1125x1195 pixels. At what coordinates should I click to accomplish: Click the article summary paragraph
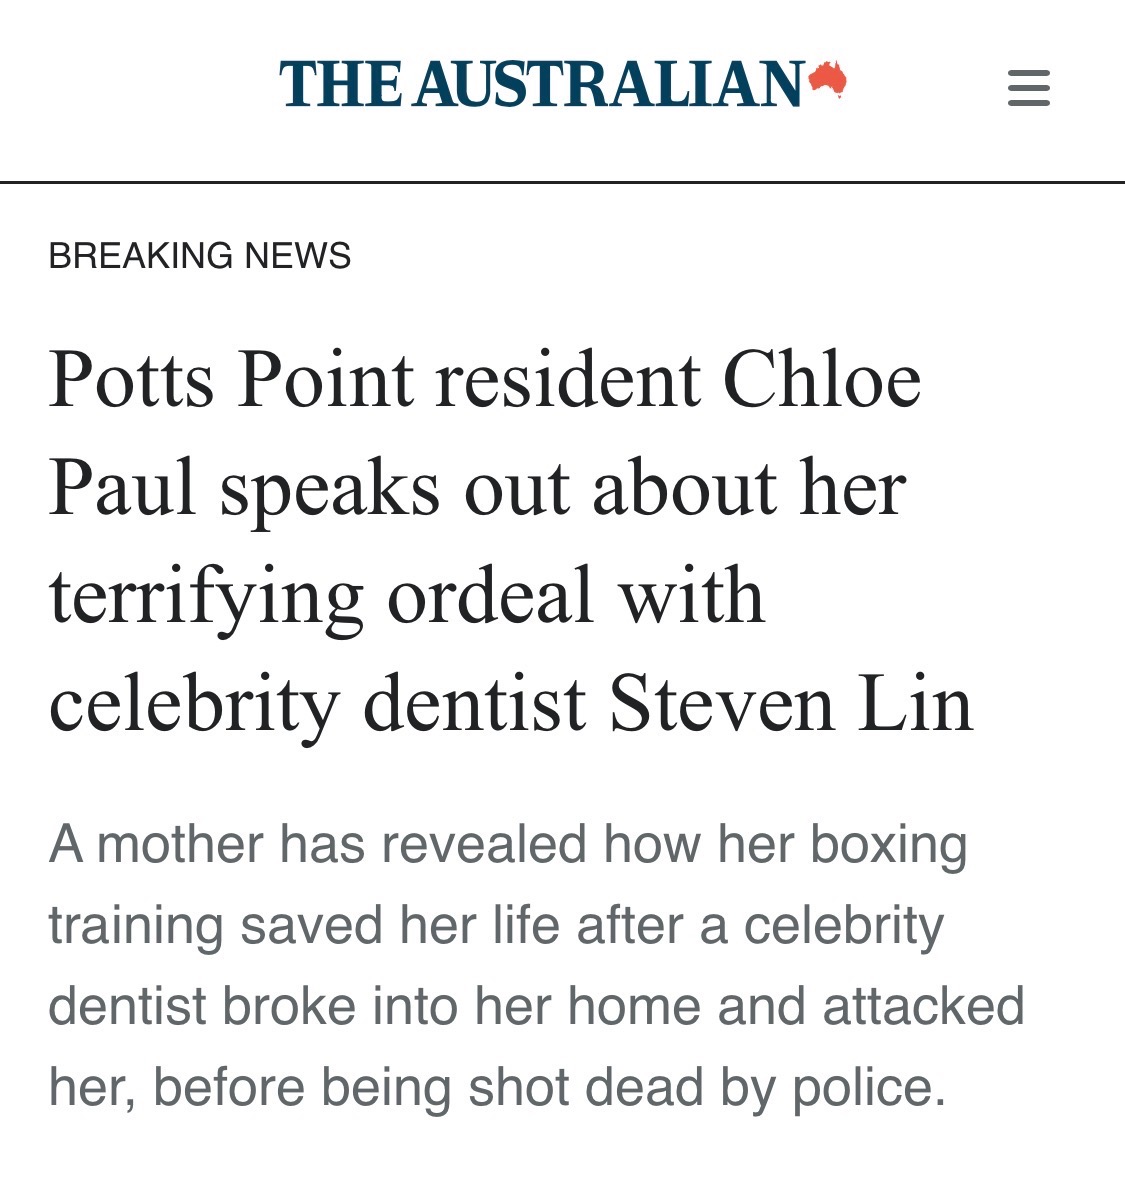(536, 965)
